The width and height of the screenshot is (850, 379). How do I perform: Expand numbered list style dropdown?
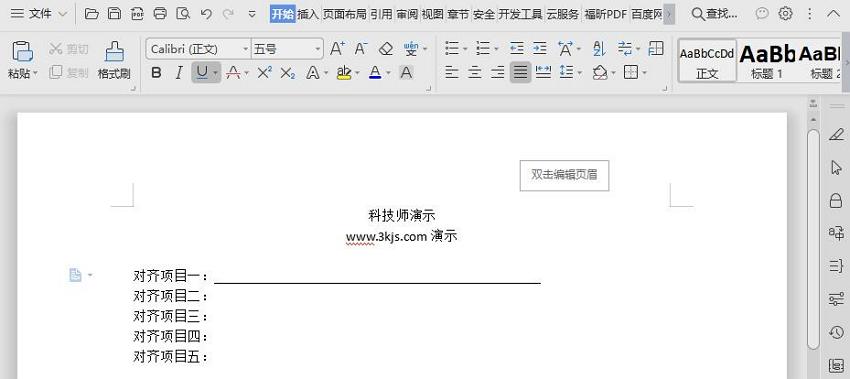click(x=497, y=49)
